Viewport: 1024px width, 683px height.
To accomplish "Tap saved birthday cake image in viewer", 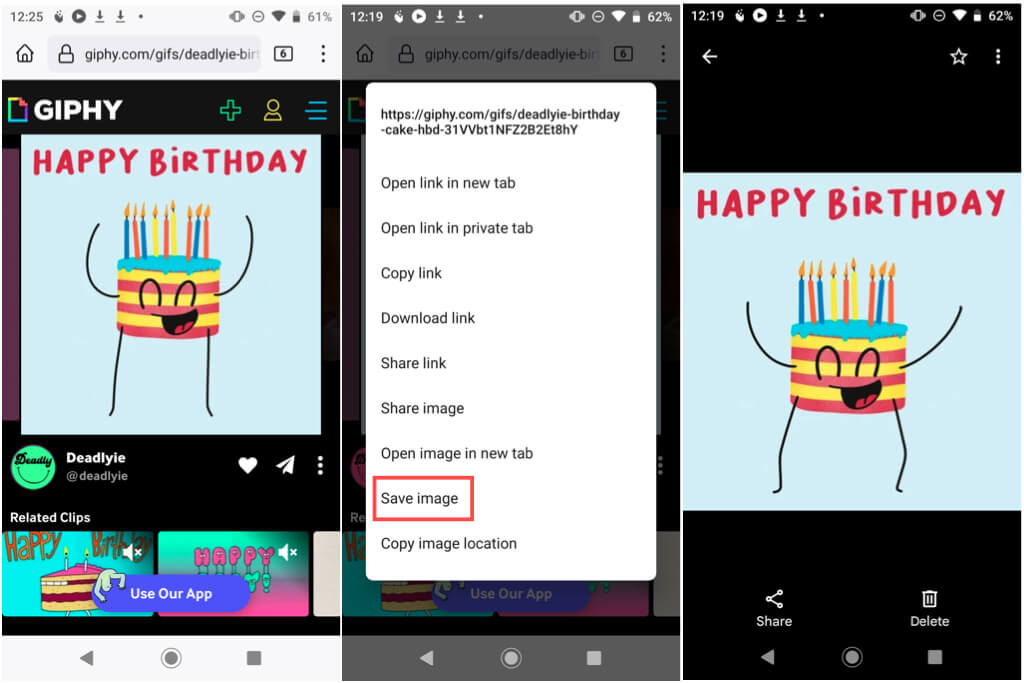I will coord(852,342).
